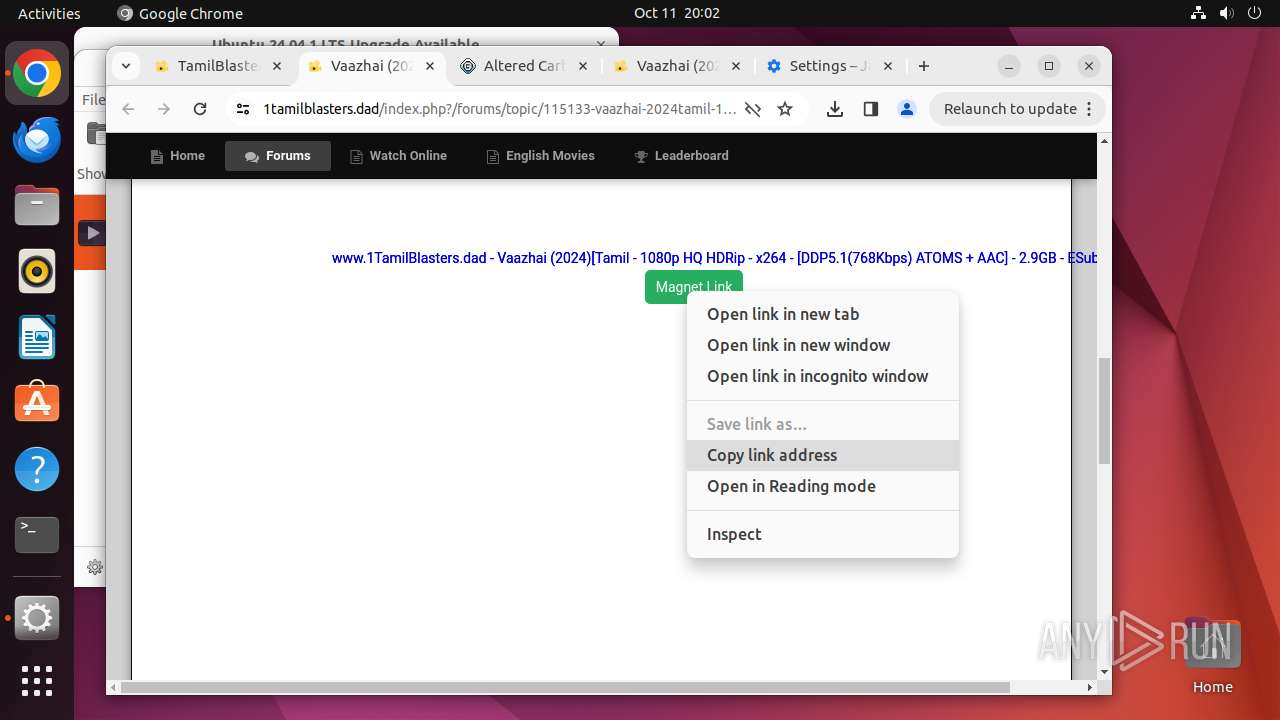The width and height of the screenshot is (1280, 720).
Task: Bookmark this page with star icon
Action: point(785,109)
